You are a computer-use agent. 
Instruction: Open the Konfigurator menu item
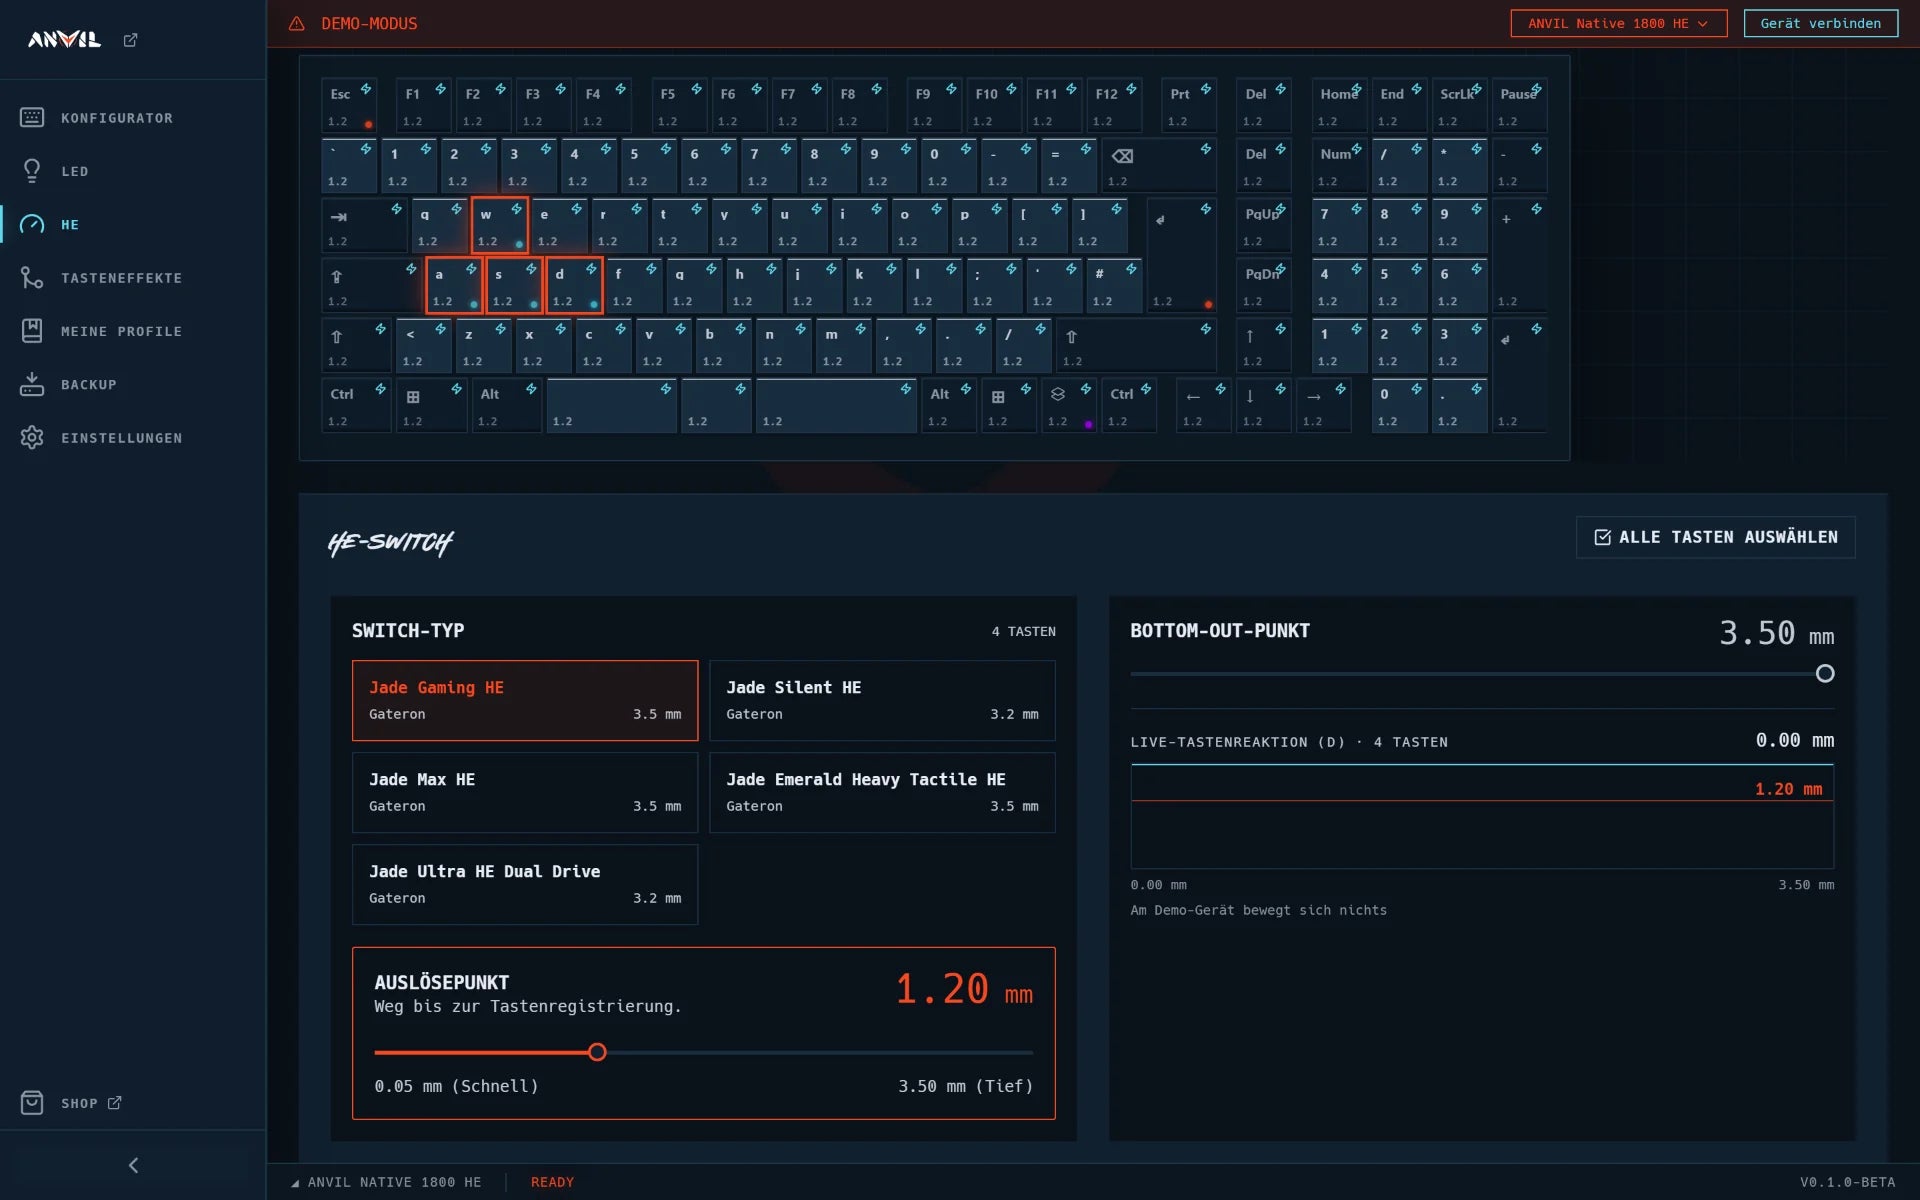point(133,118)
